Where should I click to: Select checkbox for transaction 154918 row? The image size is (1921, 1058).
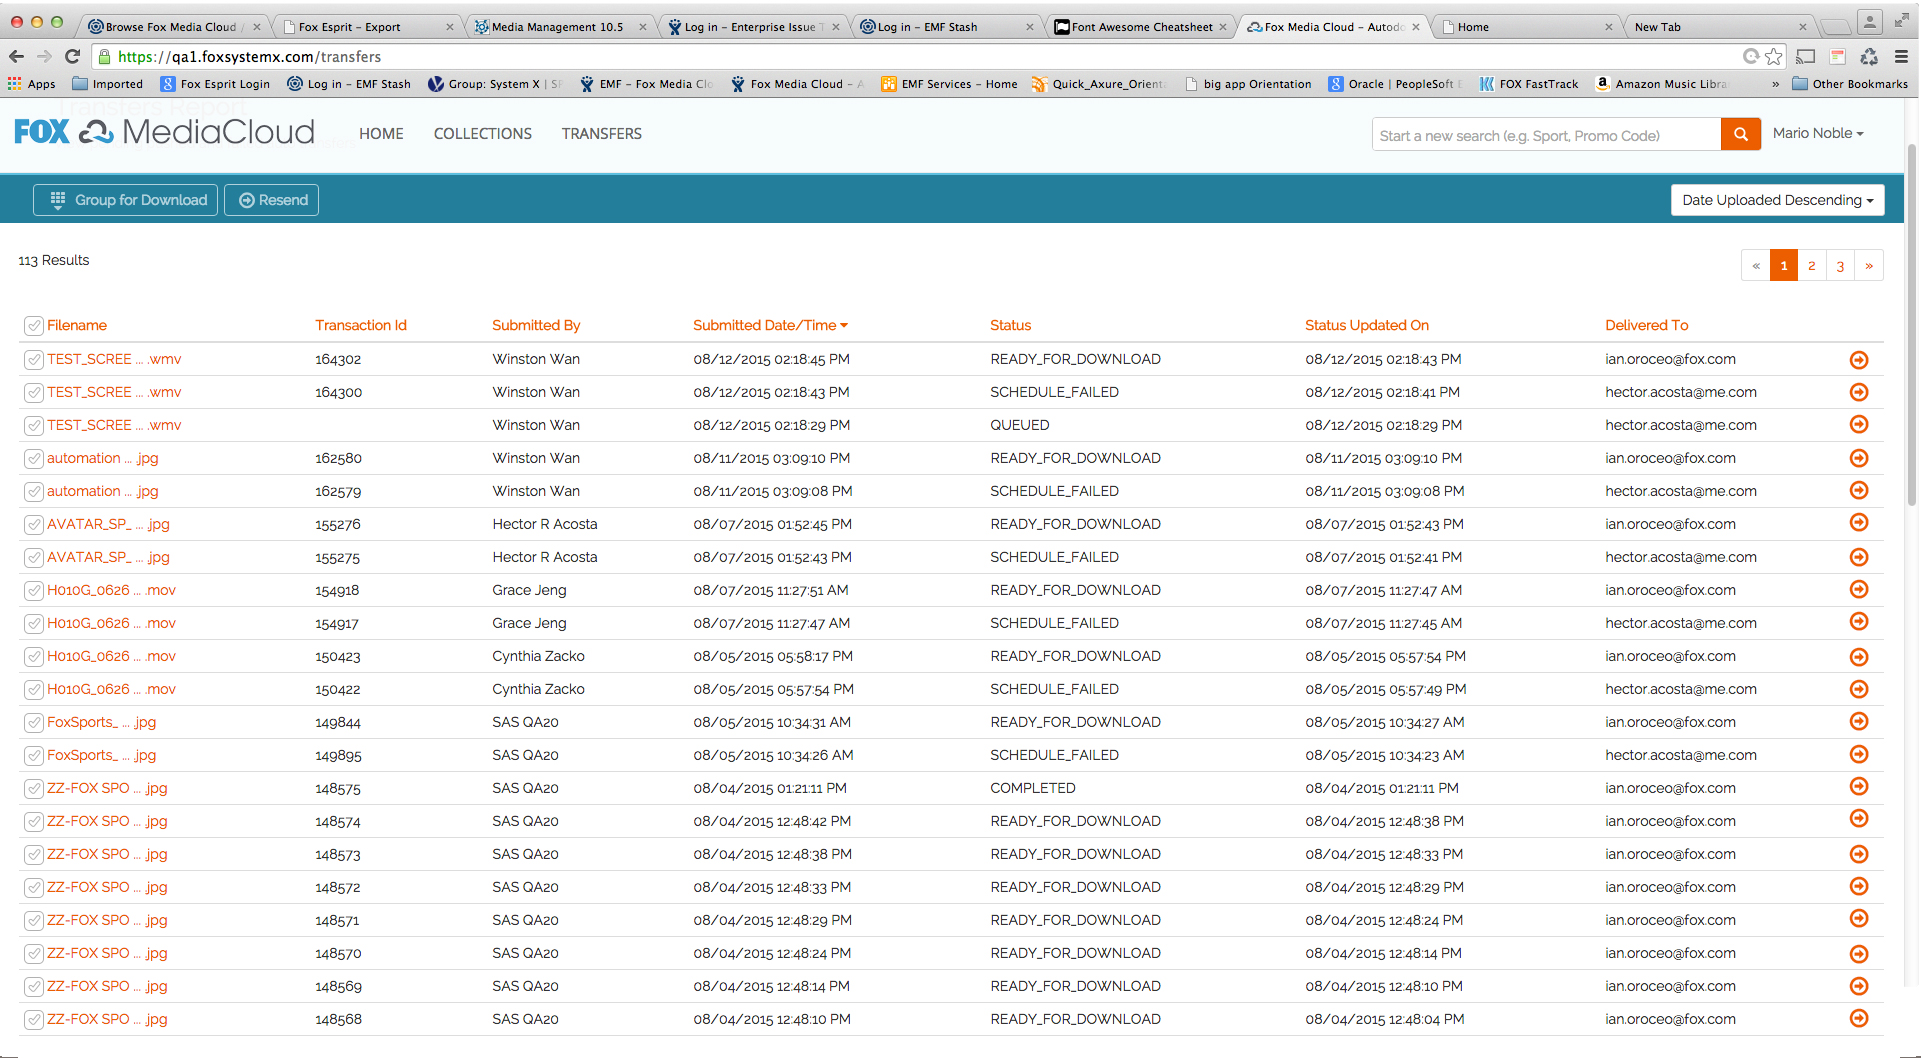(x=34, y=591)
